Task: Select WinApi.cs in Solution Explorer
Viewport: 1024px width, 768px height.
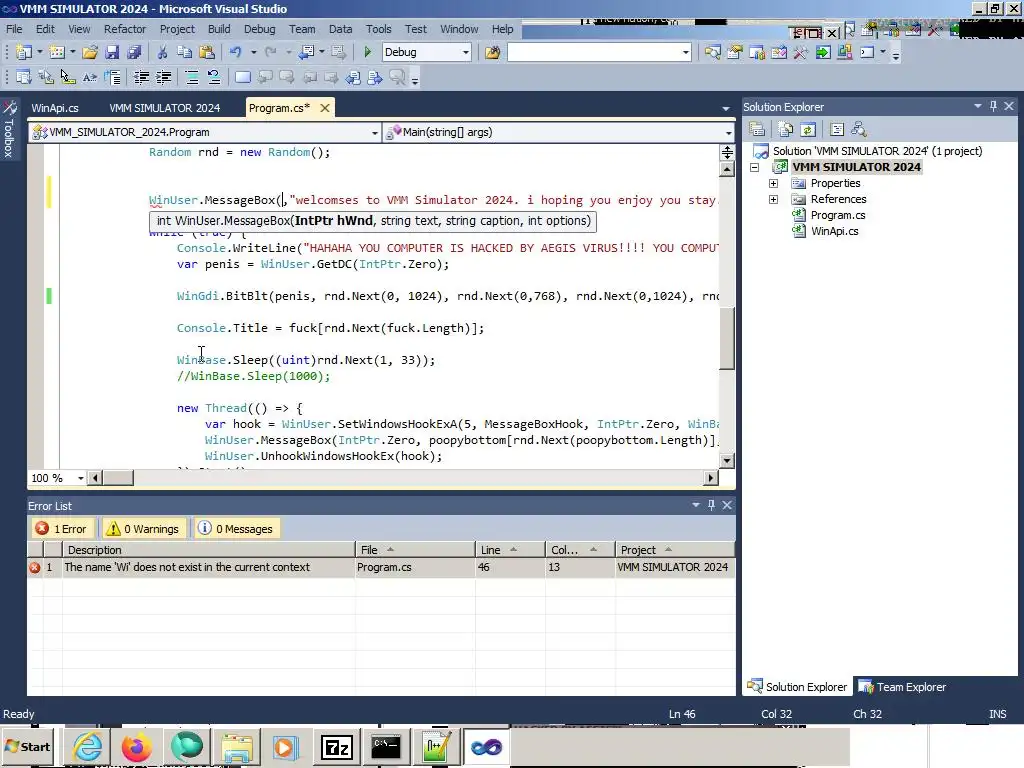Action: pyautogui.click(x=834, y=231)
